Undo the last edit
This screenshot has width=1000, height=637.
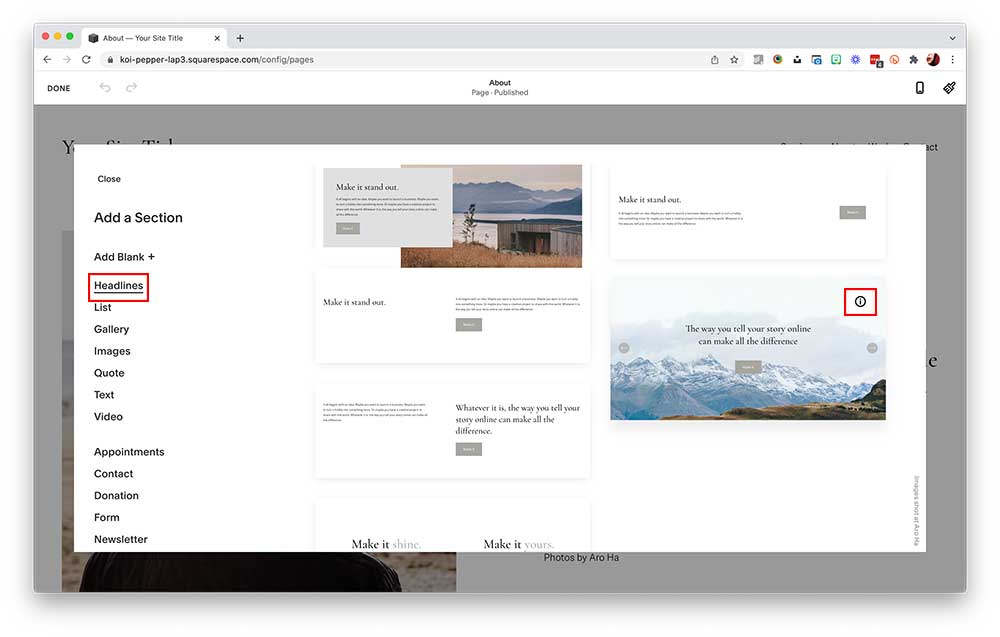pyautogui.click(x=105, y=87)
